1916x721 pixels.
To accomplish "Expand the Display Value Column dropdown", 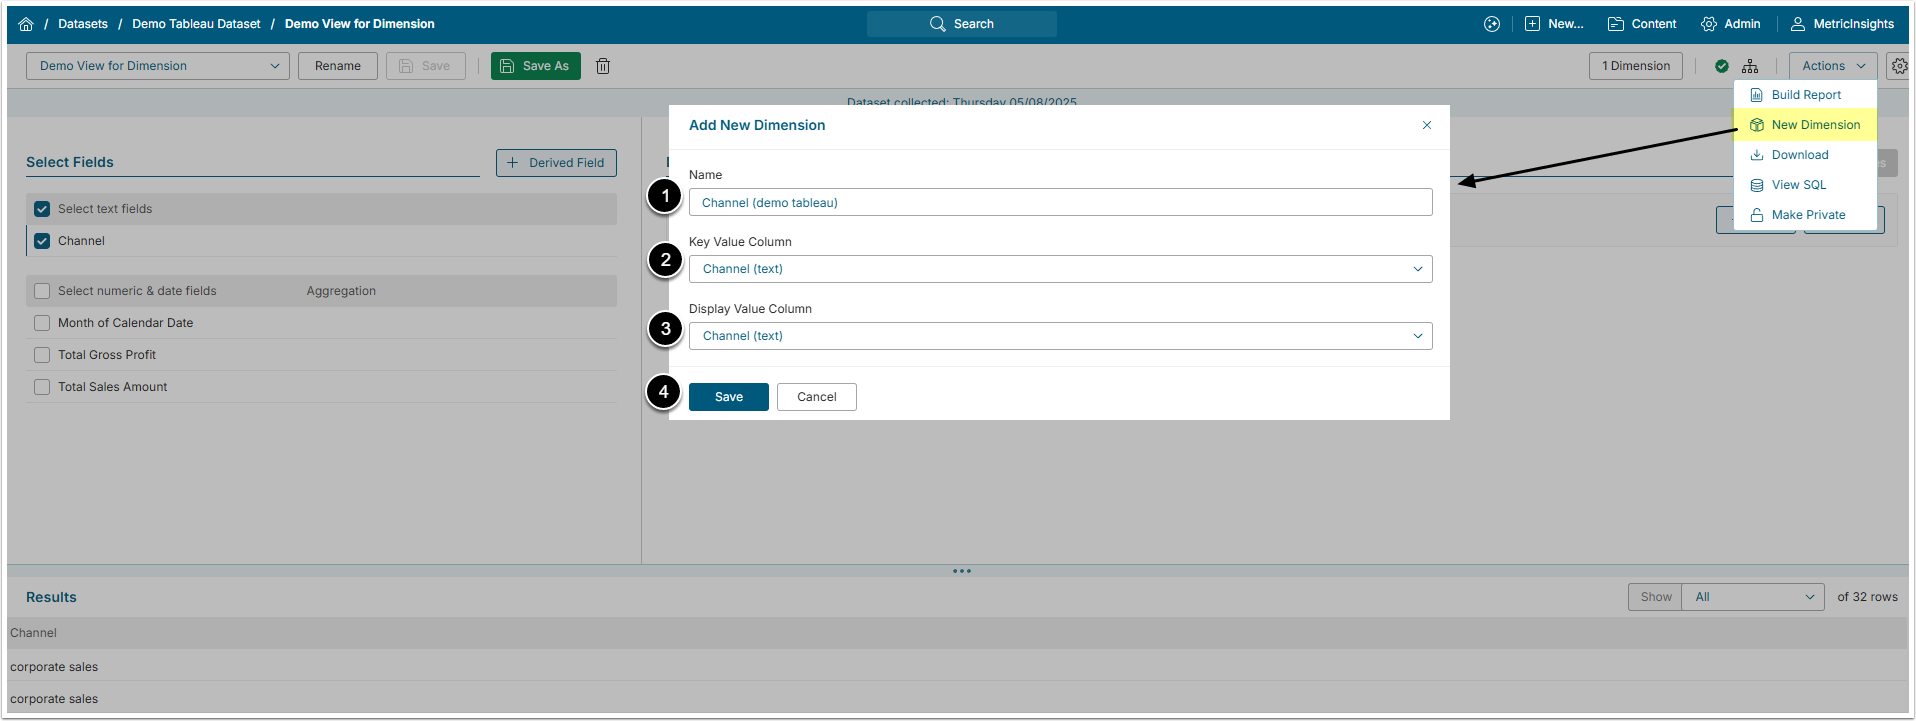I will pyautogui.click(x=1060, y=336).
